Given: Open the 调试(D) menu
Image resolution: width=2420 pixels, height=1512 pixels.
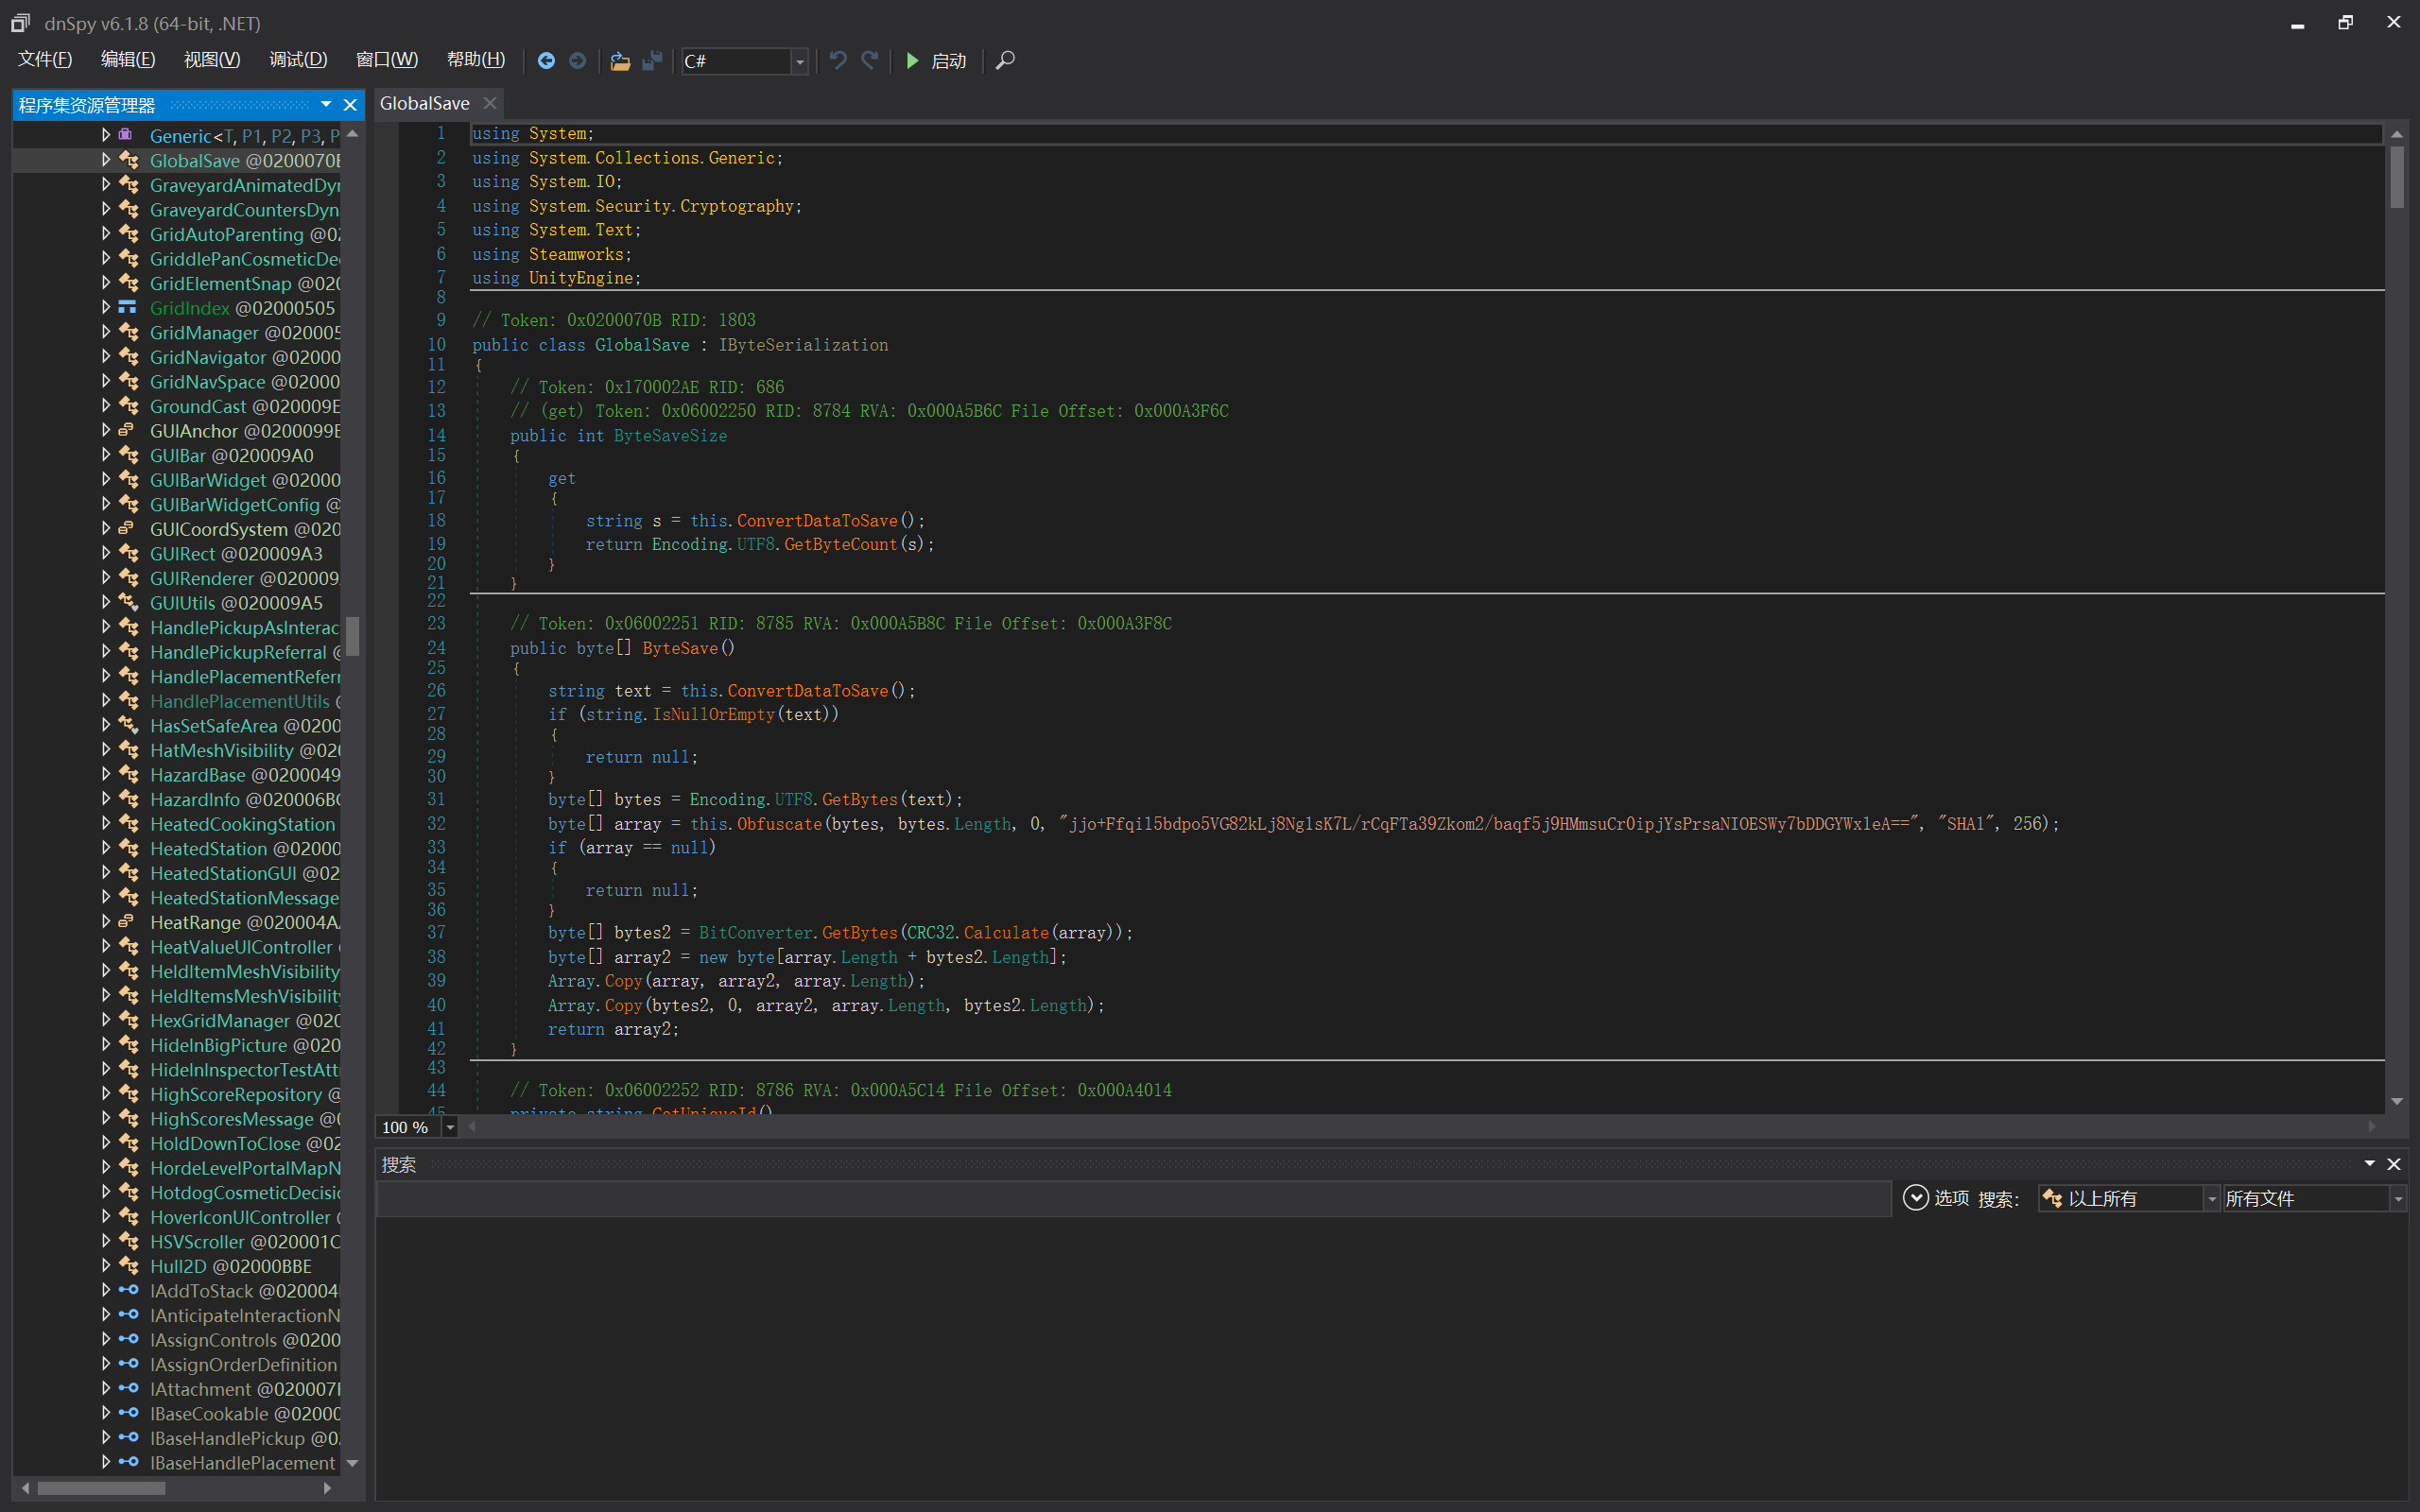Looking at the screenshot, I should click(298, 60).
